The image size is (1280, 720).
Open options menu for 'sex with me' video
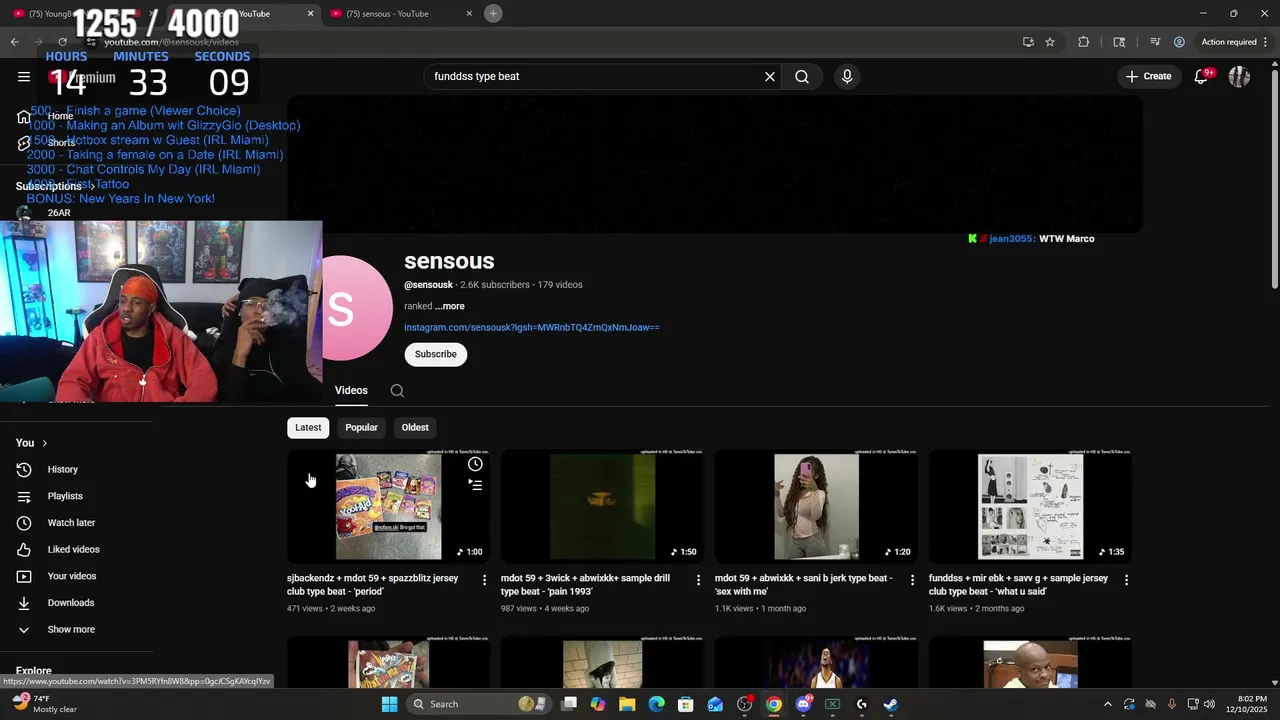click(x=912, y=580)
